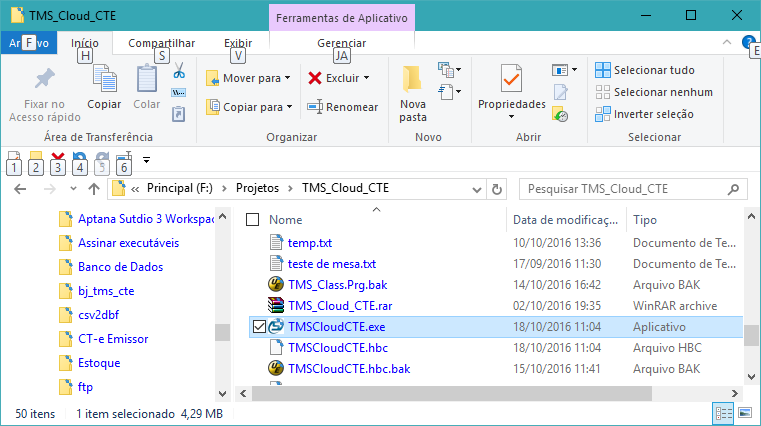This screenshot has width=761, height=426.
Task: Open the Mover para dropdown
Action: pos(248,78)
